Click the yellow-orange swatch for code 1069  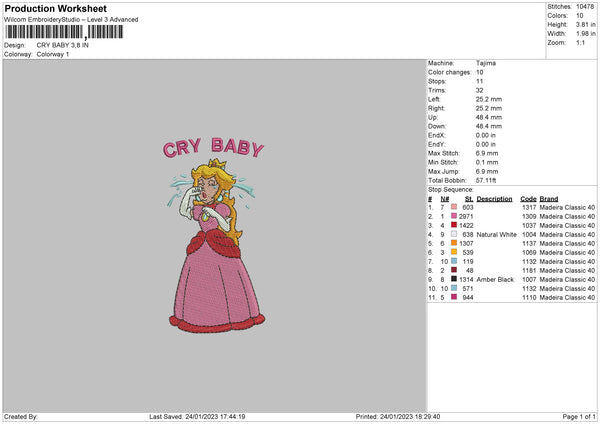tap(454, 252)
